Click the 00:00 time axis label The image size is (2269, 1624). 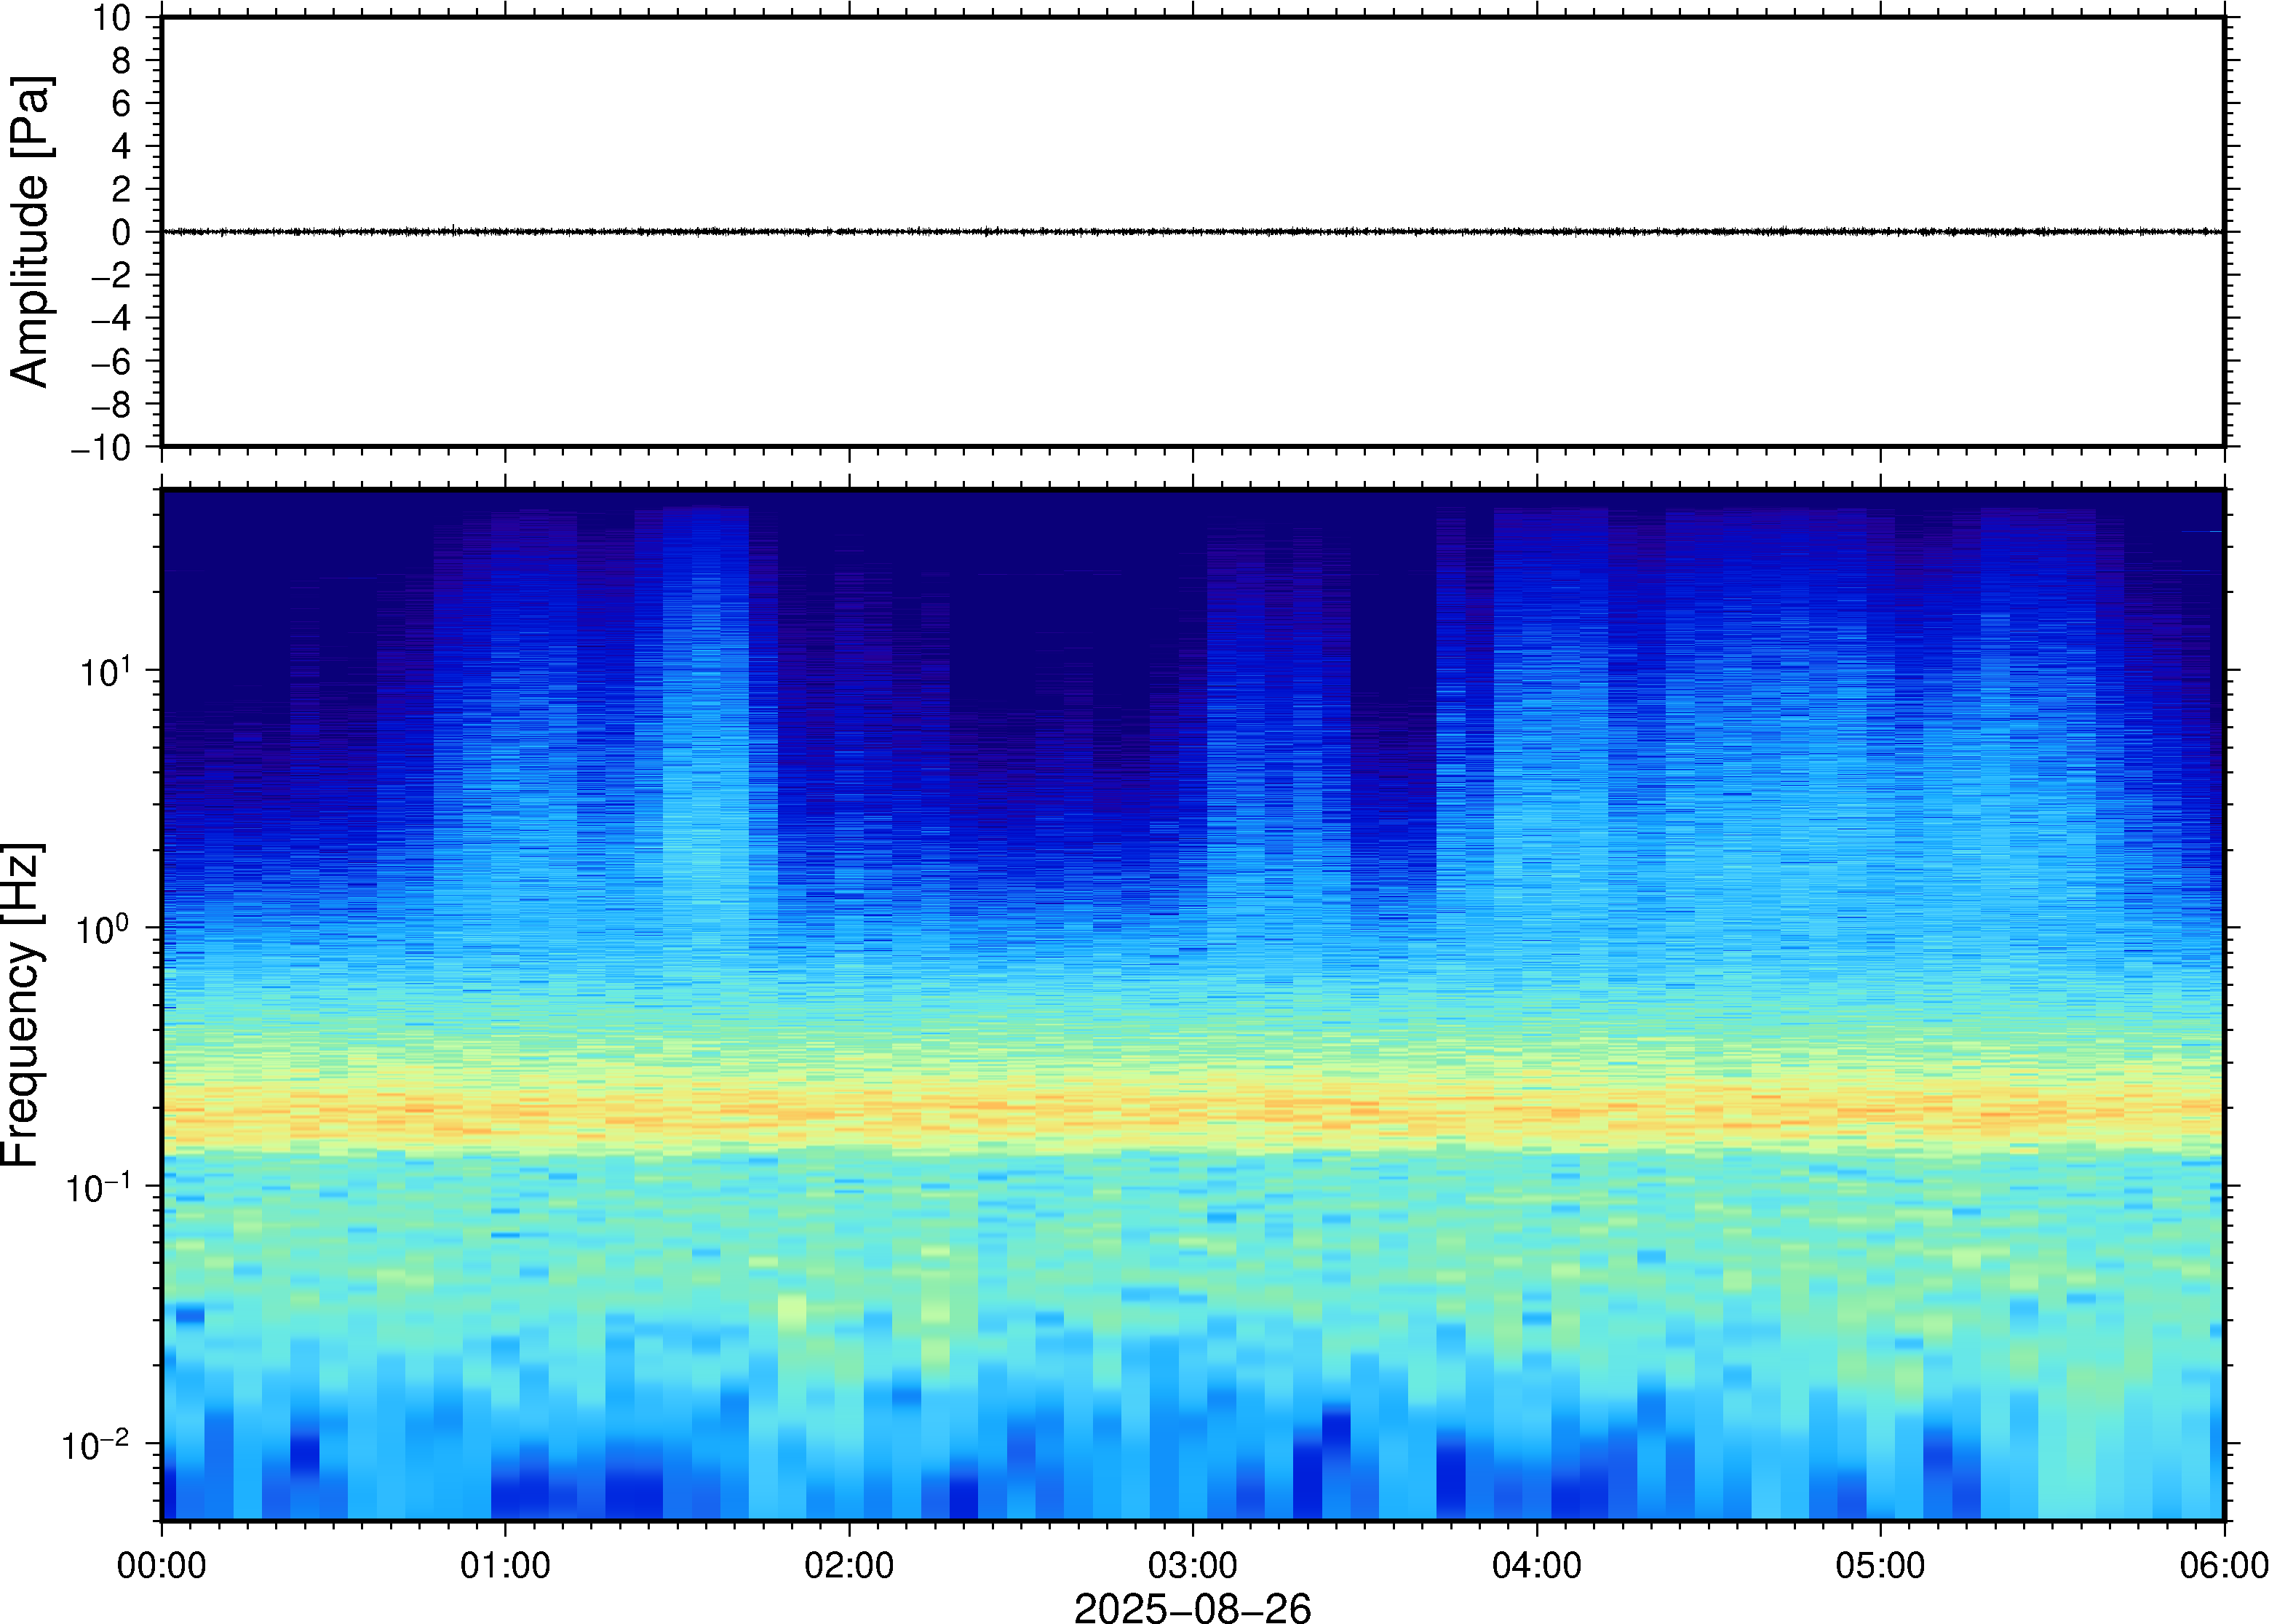click(161, 1565)
